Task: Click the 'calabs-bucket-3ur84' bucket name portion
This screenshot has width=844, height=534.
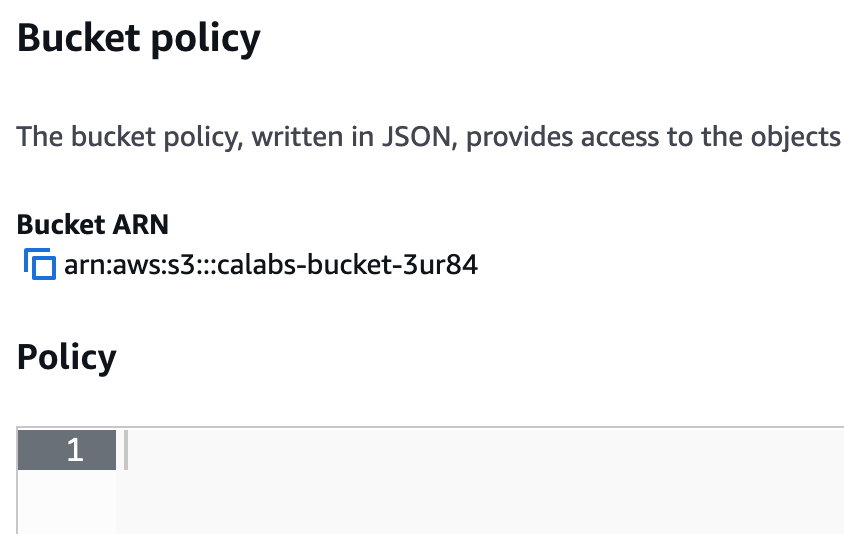Action: click(347, 265)
